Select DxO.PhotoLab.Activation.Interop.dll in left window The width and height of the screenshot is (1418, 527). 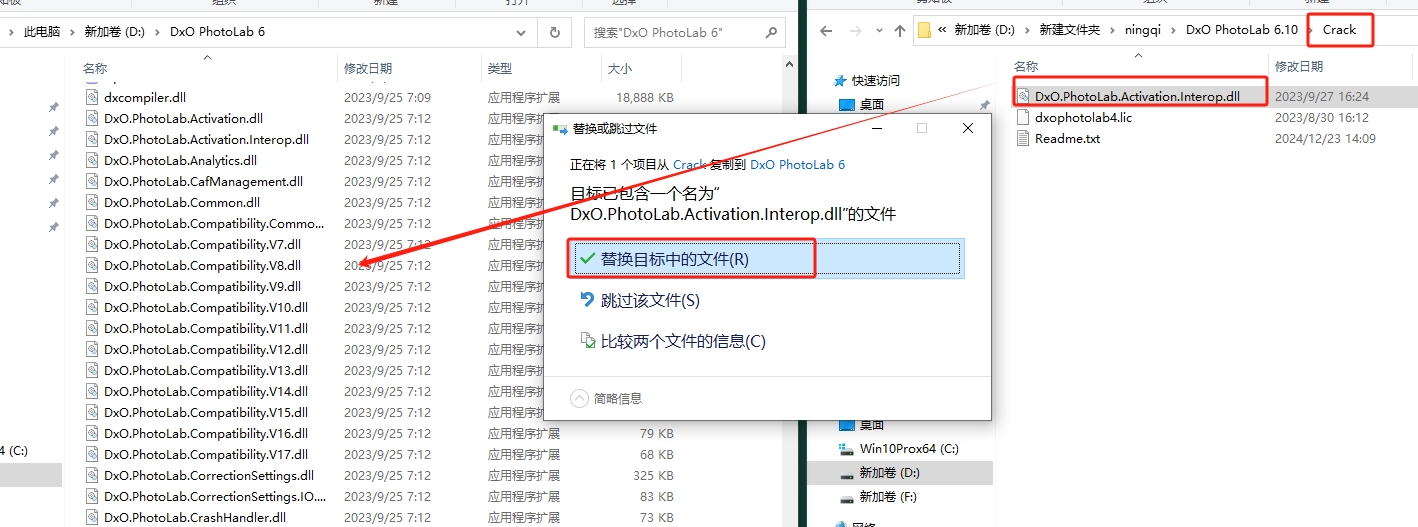(x=206, y=140)
